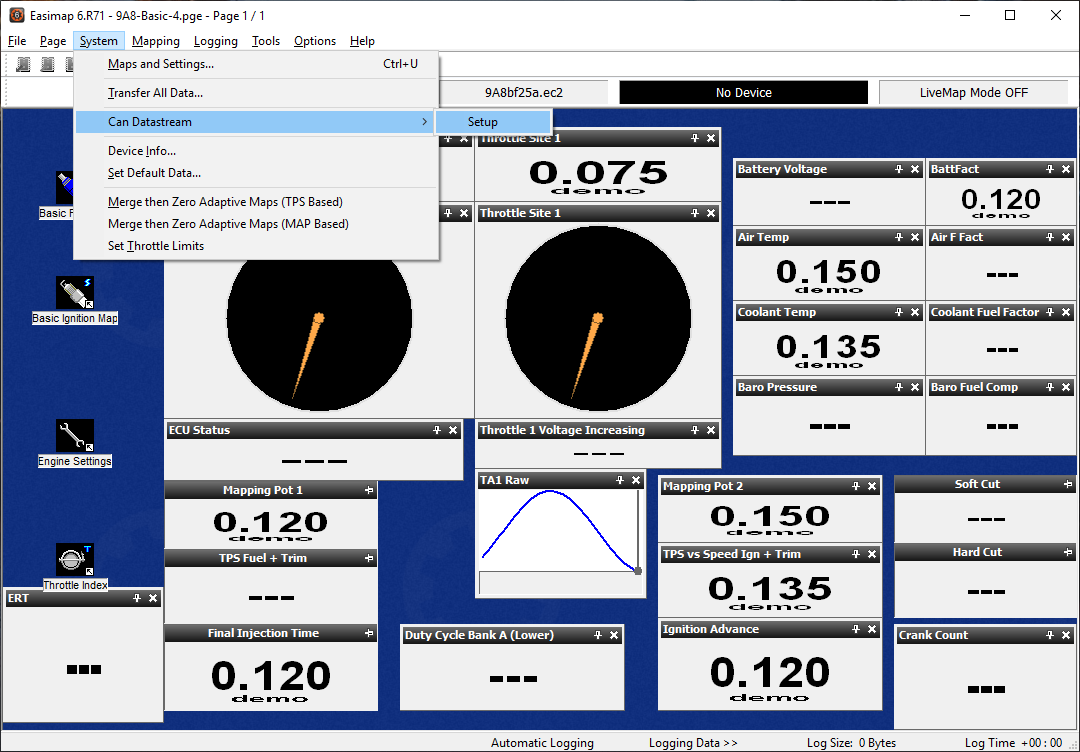Image resolution: width=1080 pixels, height=752 pixels.
Task: Pin the Duty Cycle Bank A panel
Action: coord(596,636)
